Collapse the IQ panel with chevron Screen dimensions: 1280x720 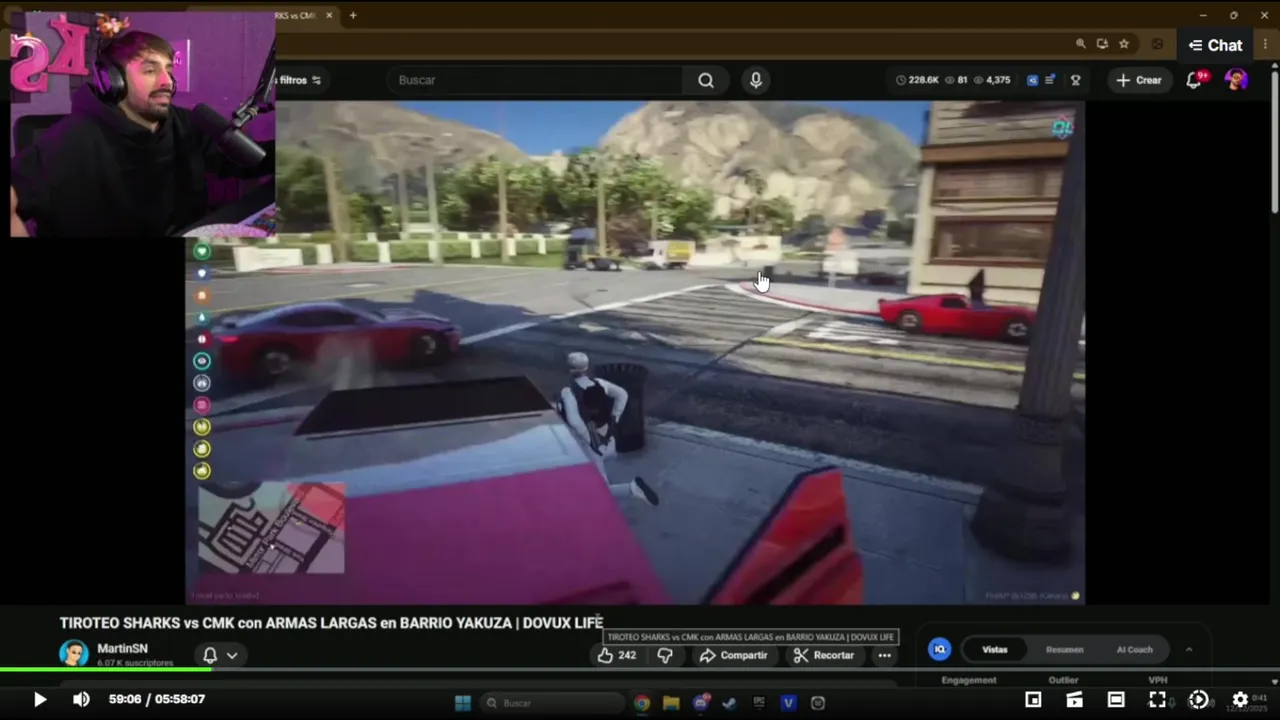click(1189, 649)
